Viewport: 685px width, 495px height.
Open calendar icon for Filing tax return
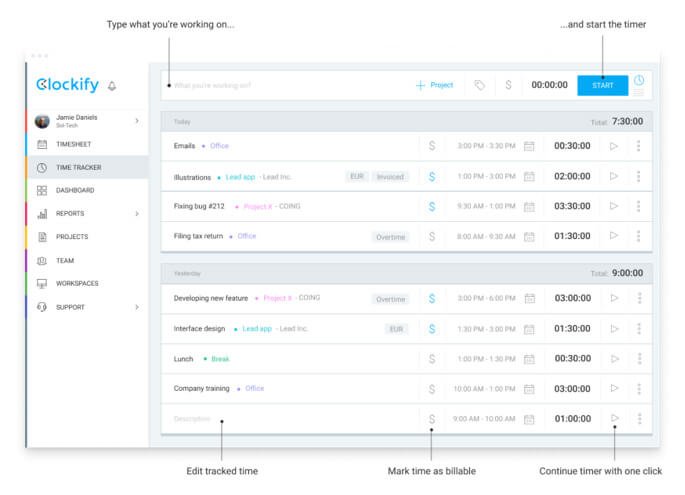pyautogui.click(x=529, y=237)
